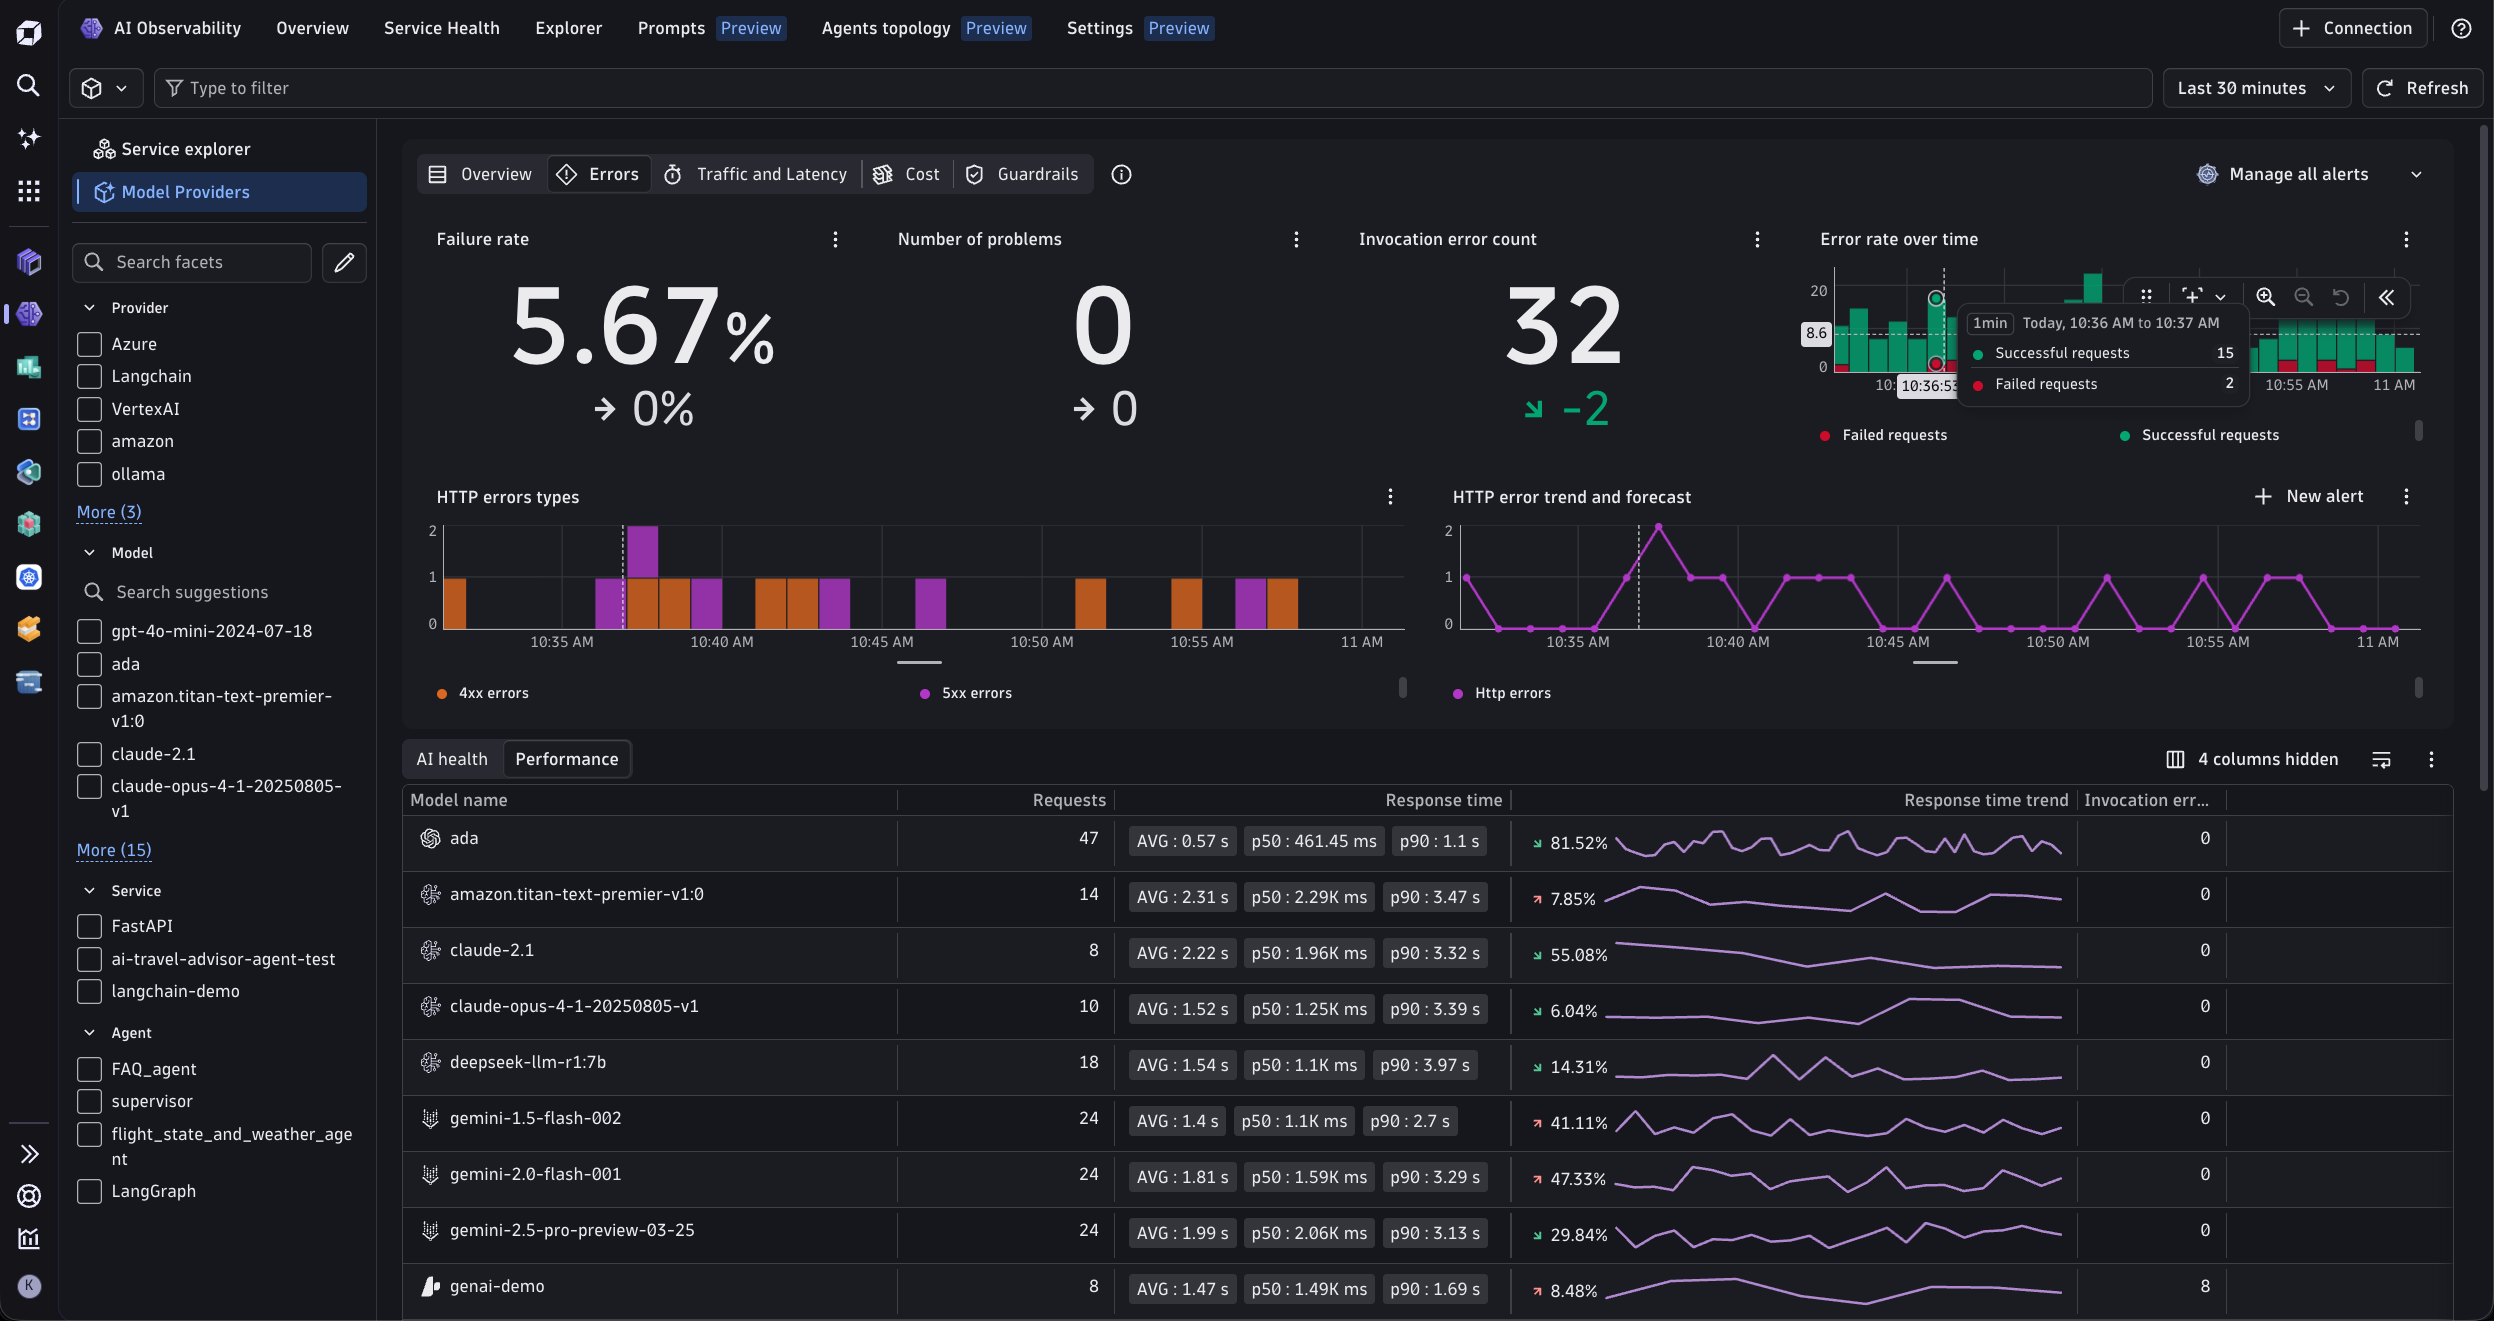Screen dimensions: 2494x1321
Task: Open table options three-dot menu
Action: 2431,760
